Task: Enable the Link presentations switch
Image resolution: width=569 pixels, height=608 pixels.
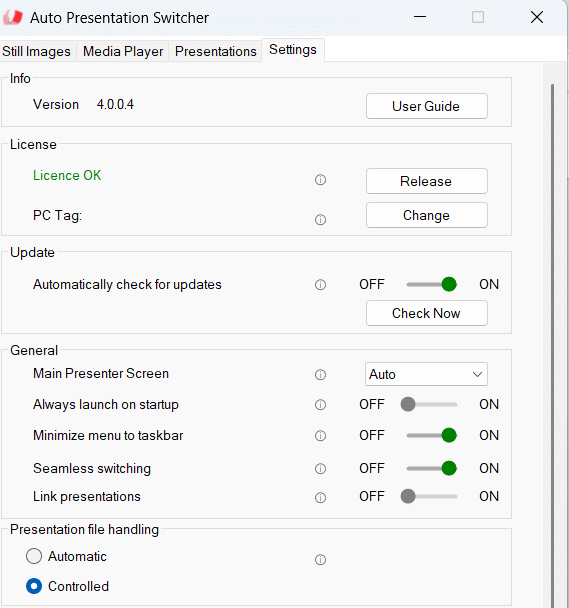Action: (x=429, y=496)
